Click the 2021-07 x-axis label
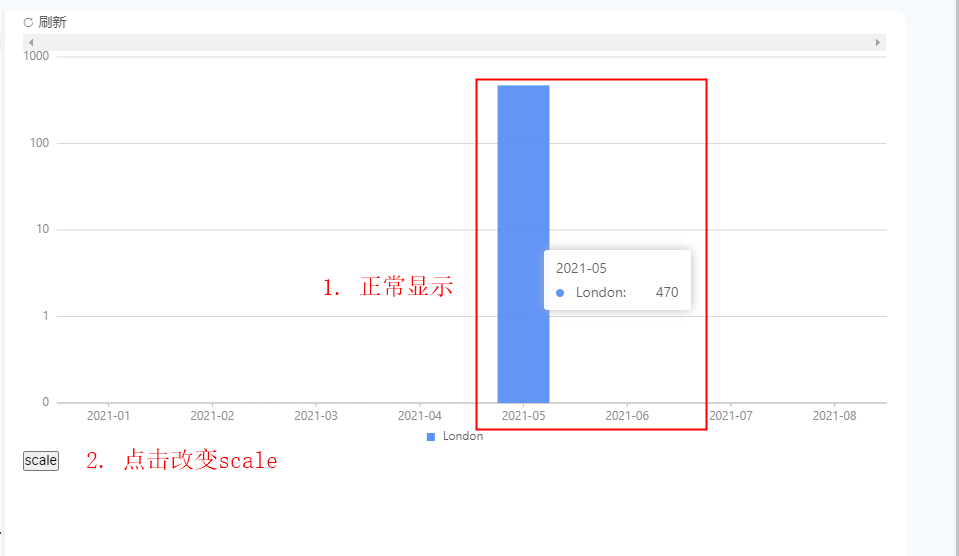Screen dimensions: 959x556 731,416
